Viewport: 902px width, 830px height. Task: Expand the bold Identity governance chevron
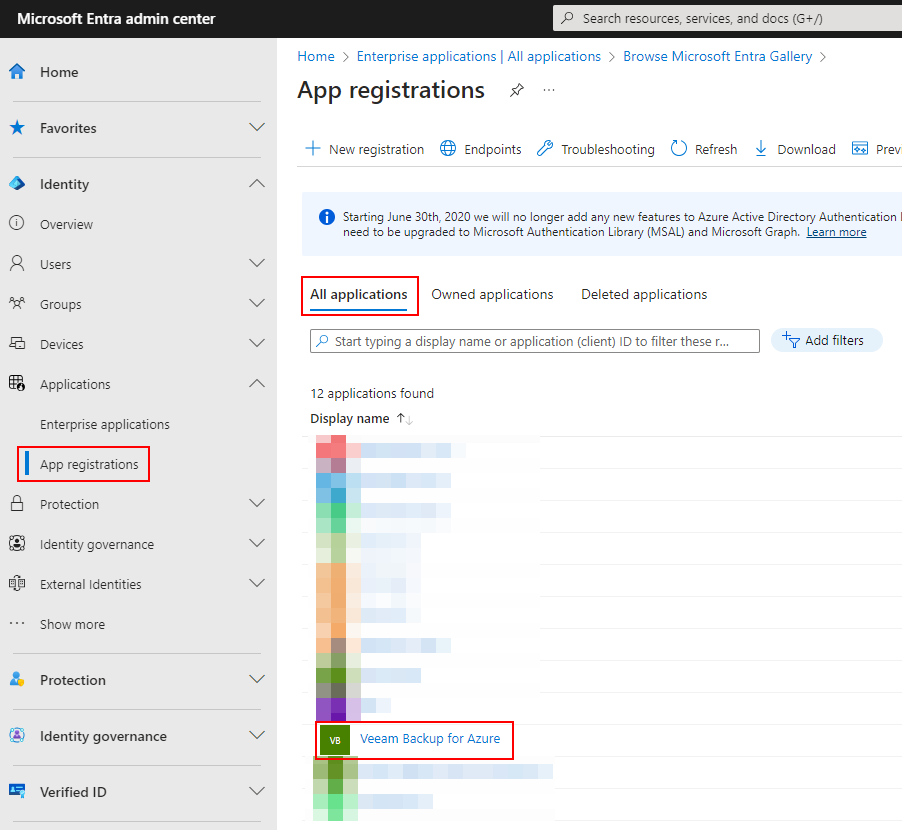pos(257,735)
